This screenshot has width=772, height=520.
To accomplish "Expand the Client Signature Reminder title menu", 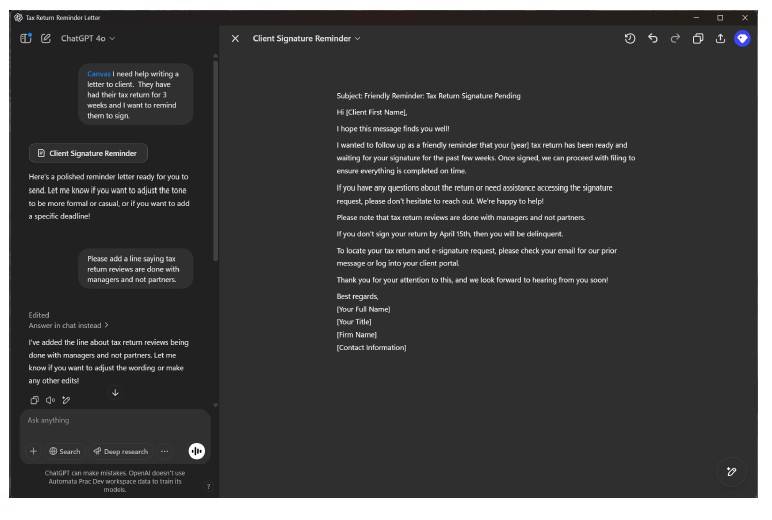I will 307,38.
